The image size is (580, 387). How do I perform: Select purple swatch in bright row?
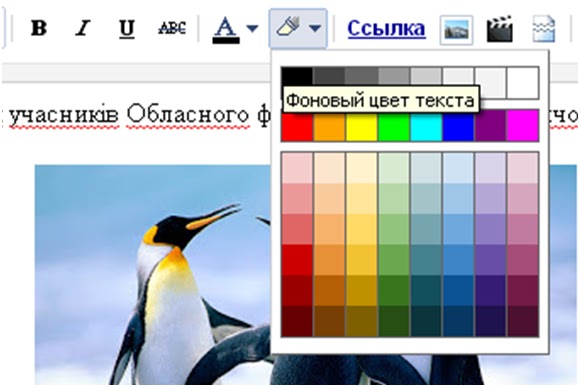[x=490, y=126]
